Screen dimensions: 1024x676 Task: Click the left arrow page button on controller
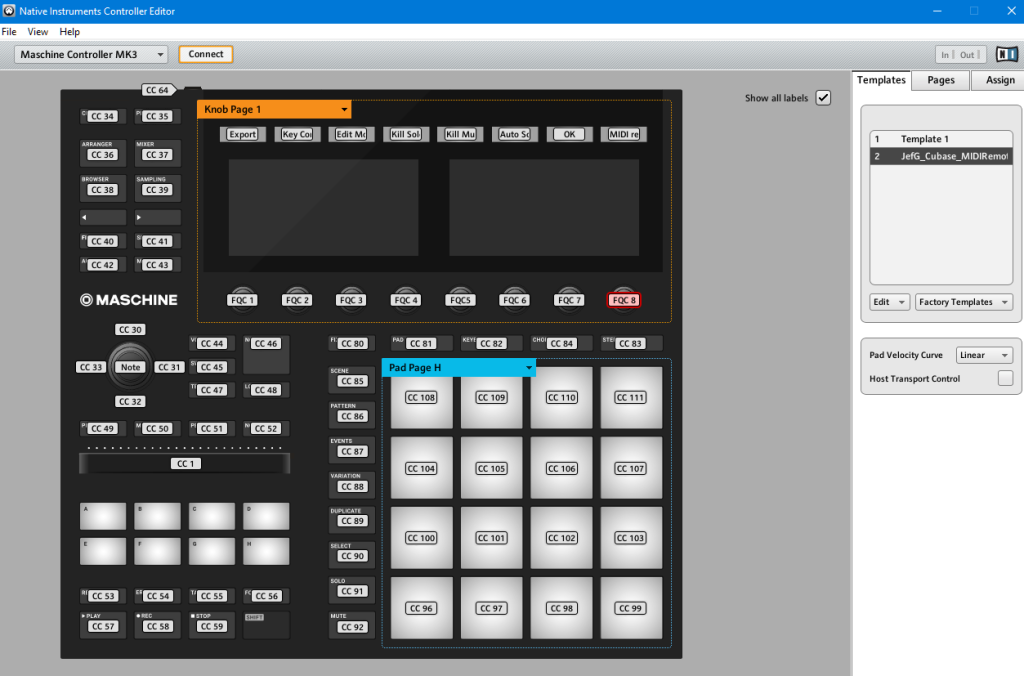point(103,217)
